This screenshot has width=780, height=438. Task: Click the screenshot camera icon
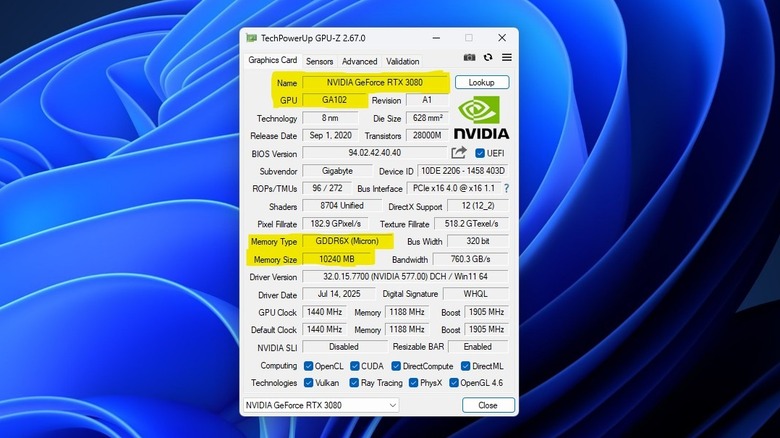pyautogui.click(x=469, y=59)
